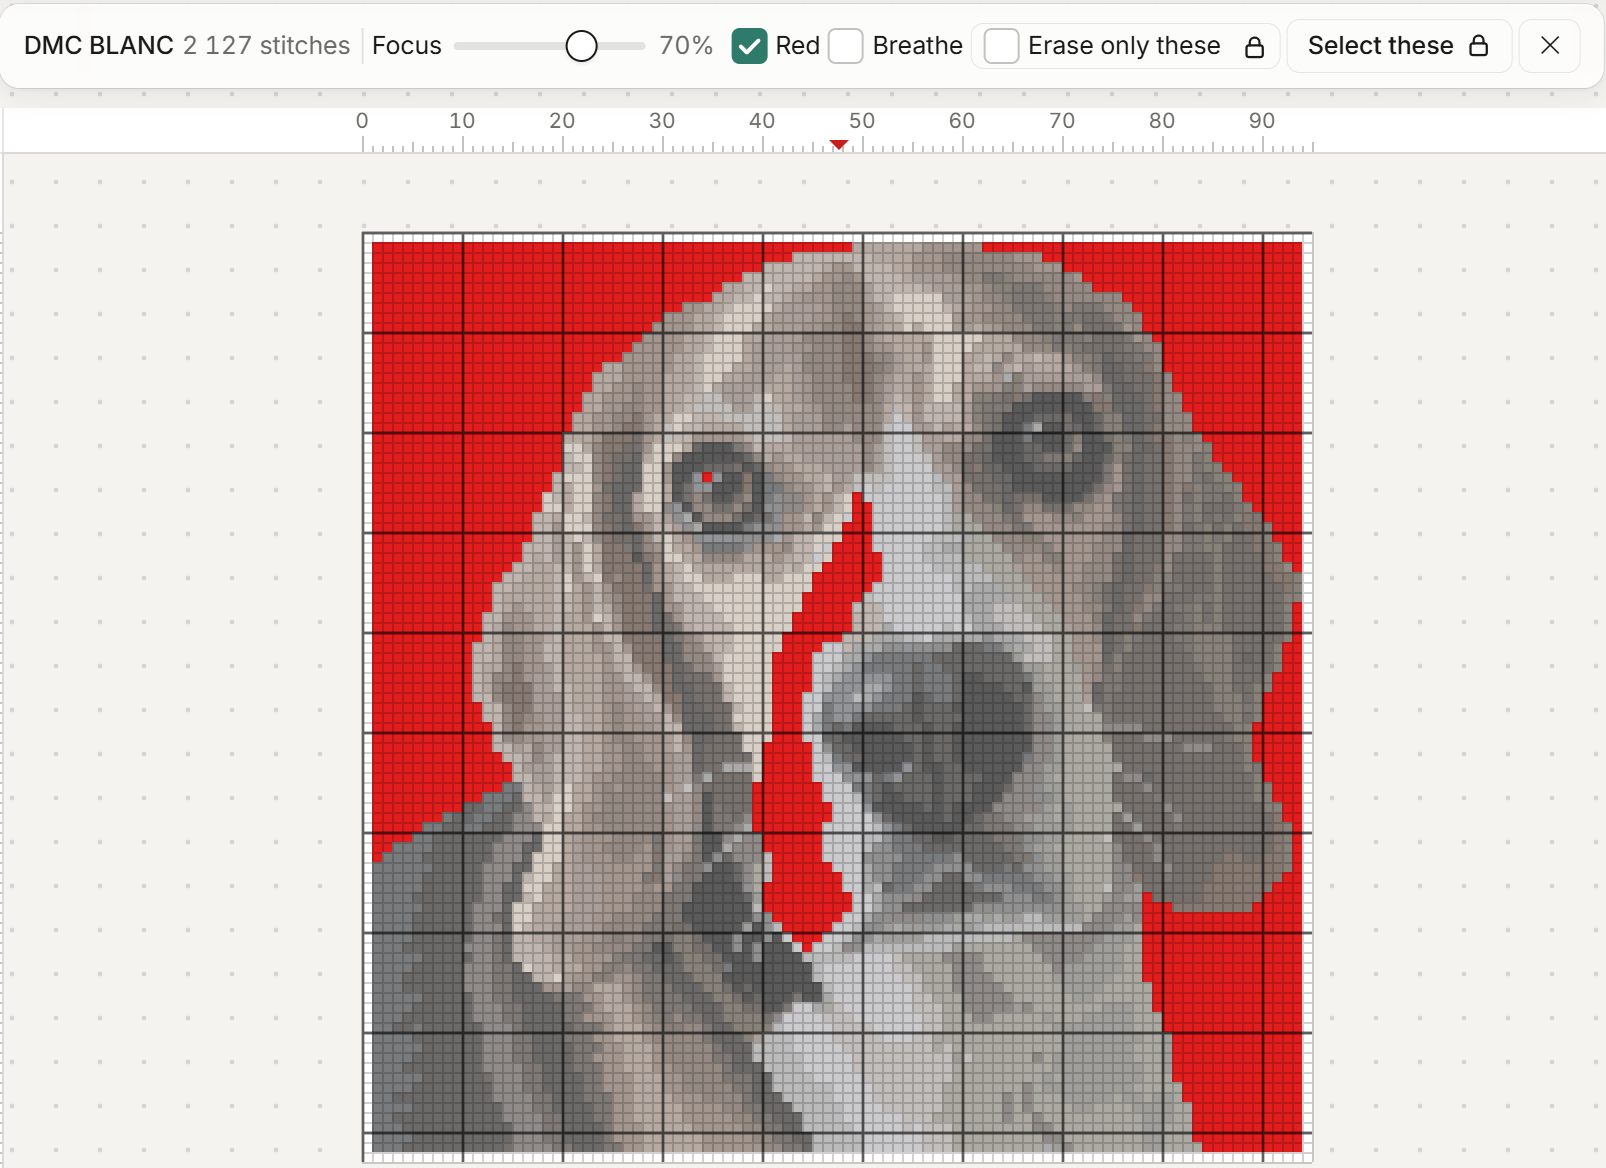Click the Focus label
Screen dimensions: 1606x1168
coord(406,46)
